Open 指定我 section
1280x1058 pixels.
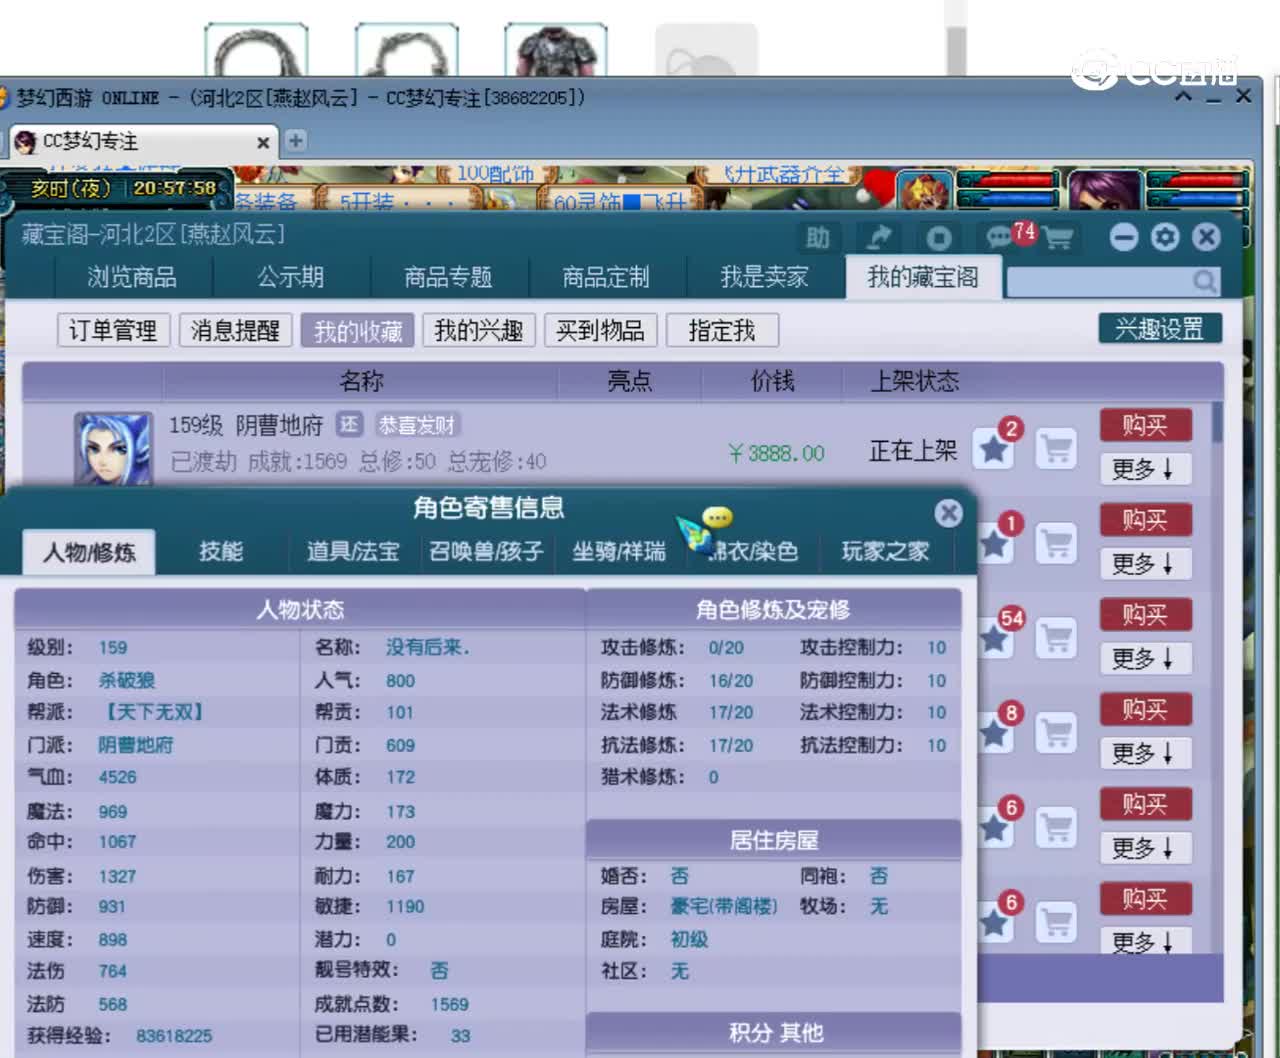coord(722,330)
